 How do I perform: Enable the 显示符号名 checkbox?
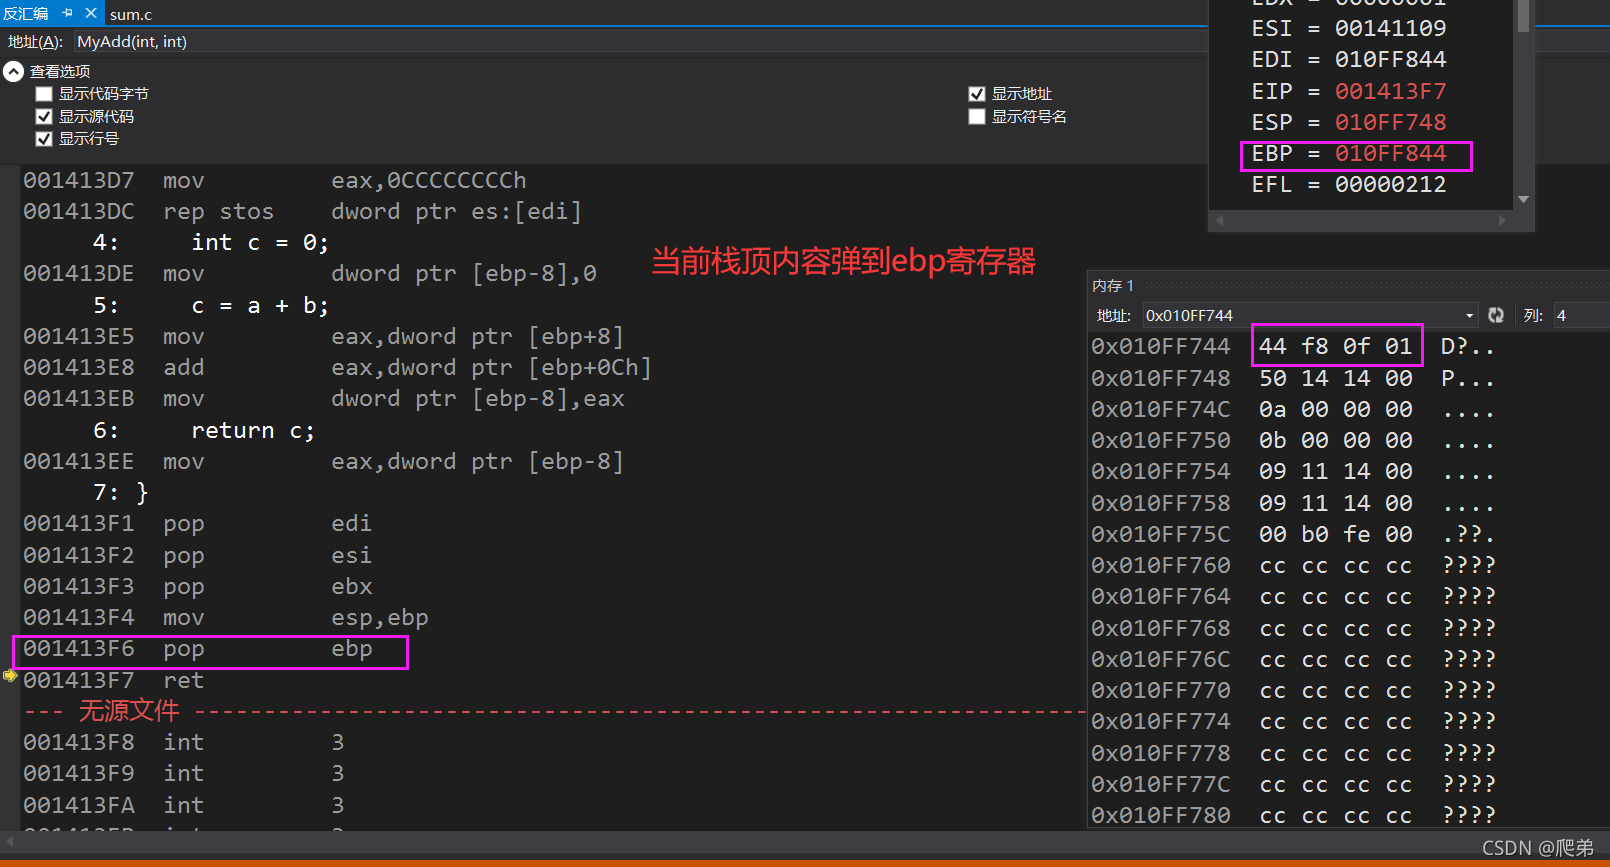tap(977, 117)
